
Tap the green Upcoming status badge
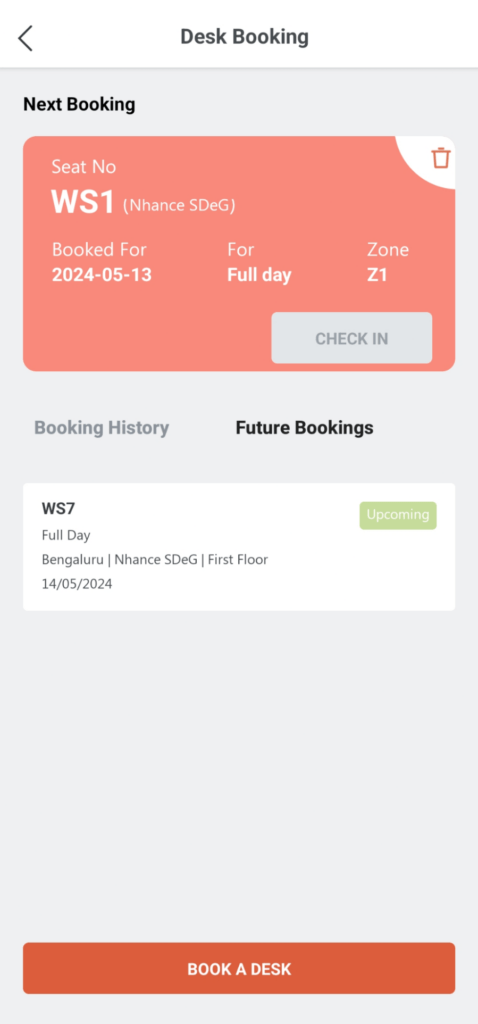tap(398, 515)
